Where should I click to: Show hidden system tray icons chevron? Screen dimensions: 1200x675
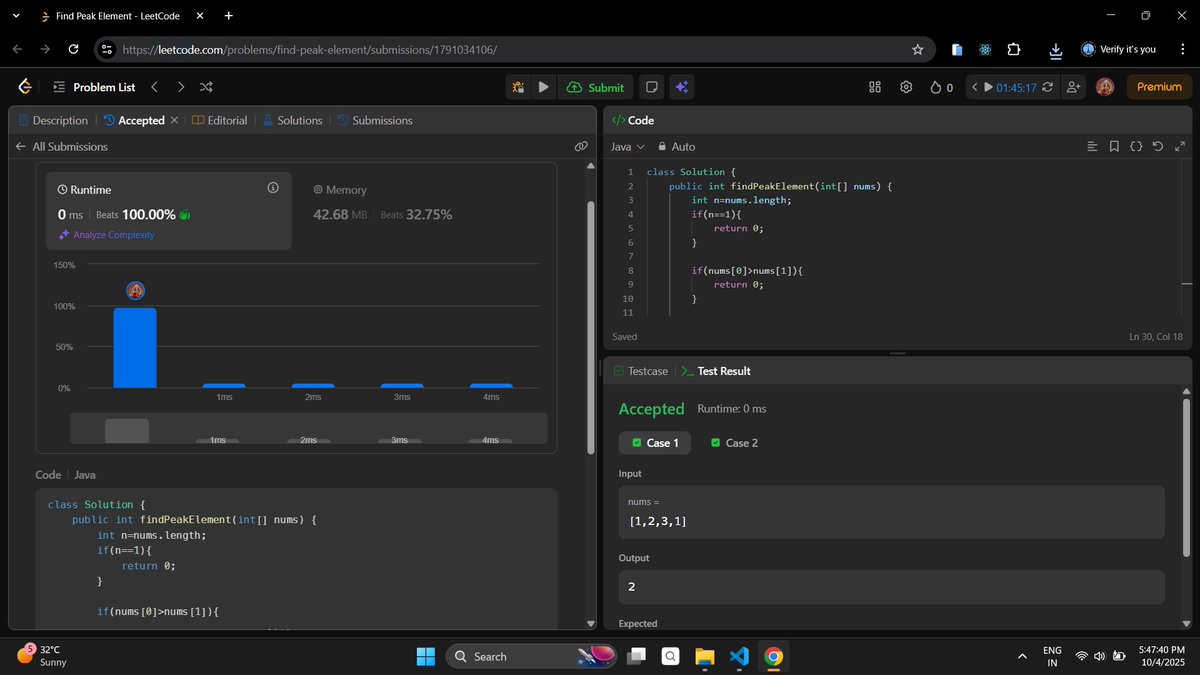point(1022,656)
